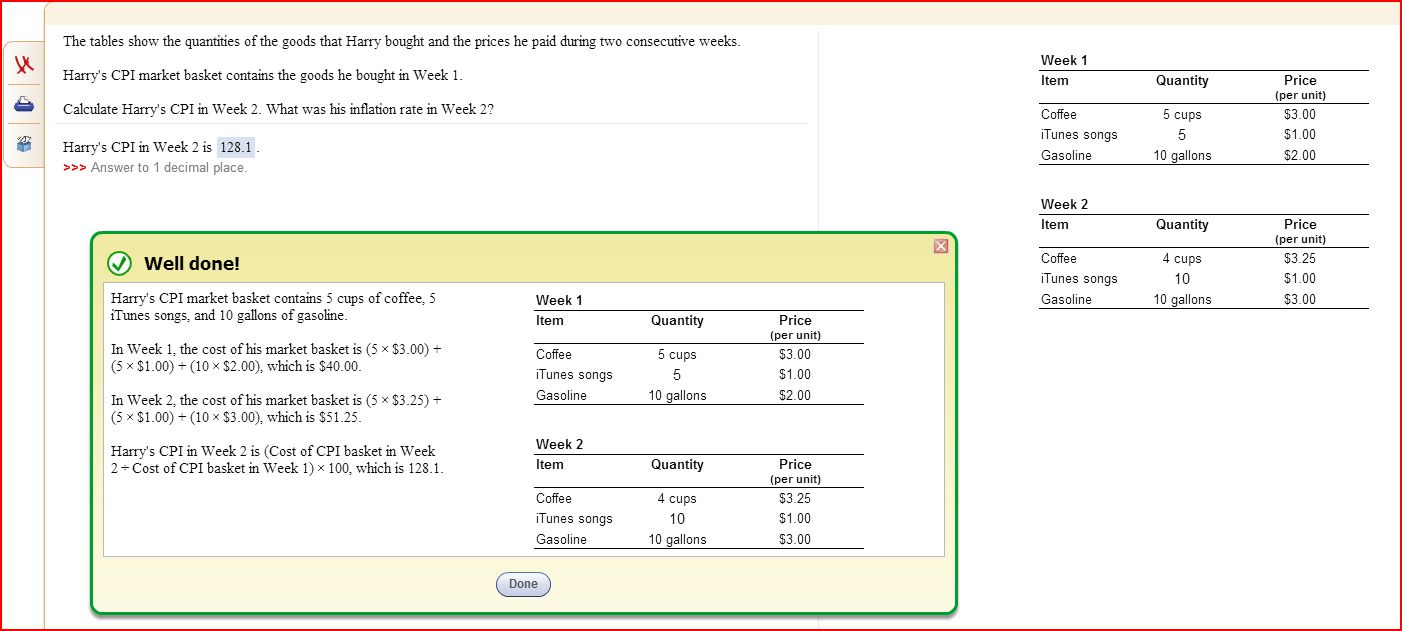This screenshot has width=1402, height=631.
Task: Click the question sentence about Harry's inflation rate
Action: [278, 109]
